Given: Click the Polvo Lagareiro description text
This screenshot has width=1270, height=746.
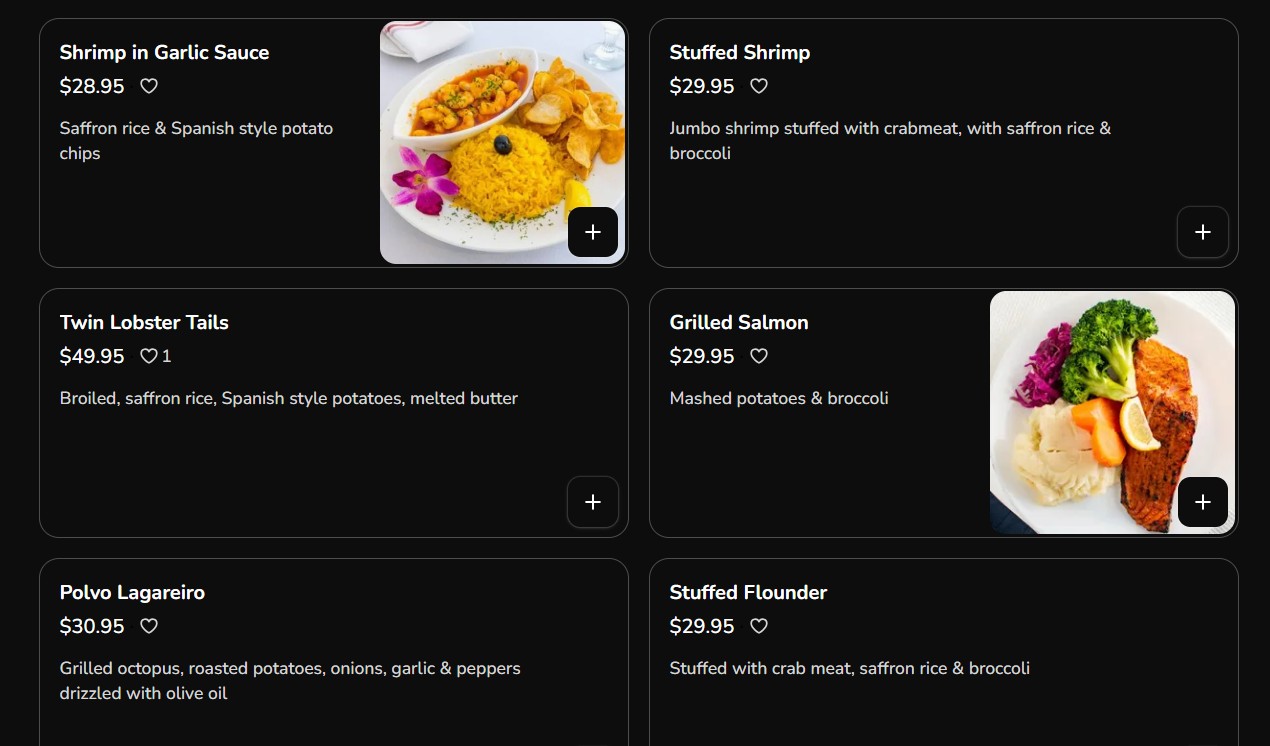Looking at the screenshot, I should [290, 680].
